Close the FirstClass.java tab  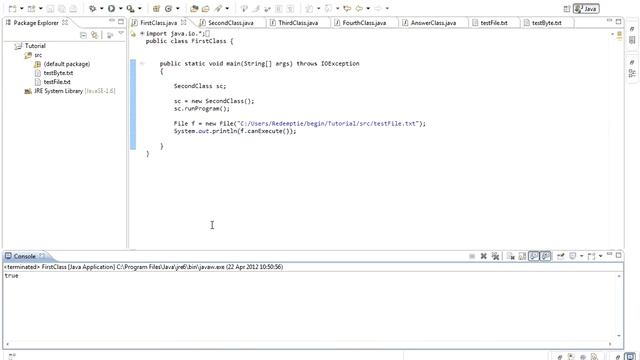pyautogui.click(x=184, y=22)
